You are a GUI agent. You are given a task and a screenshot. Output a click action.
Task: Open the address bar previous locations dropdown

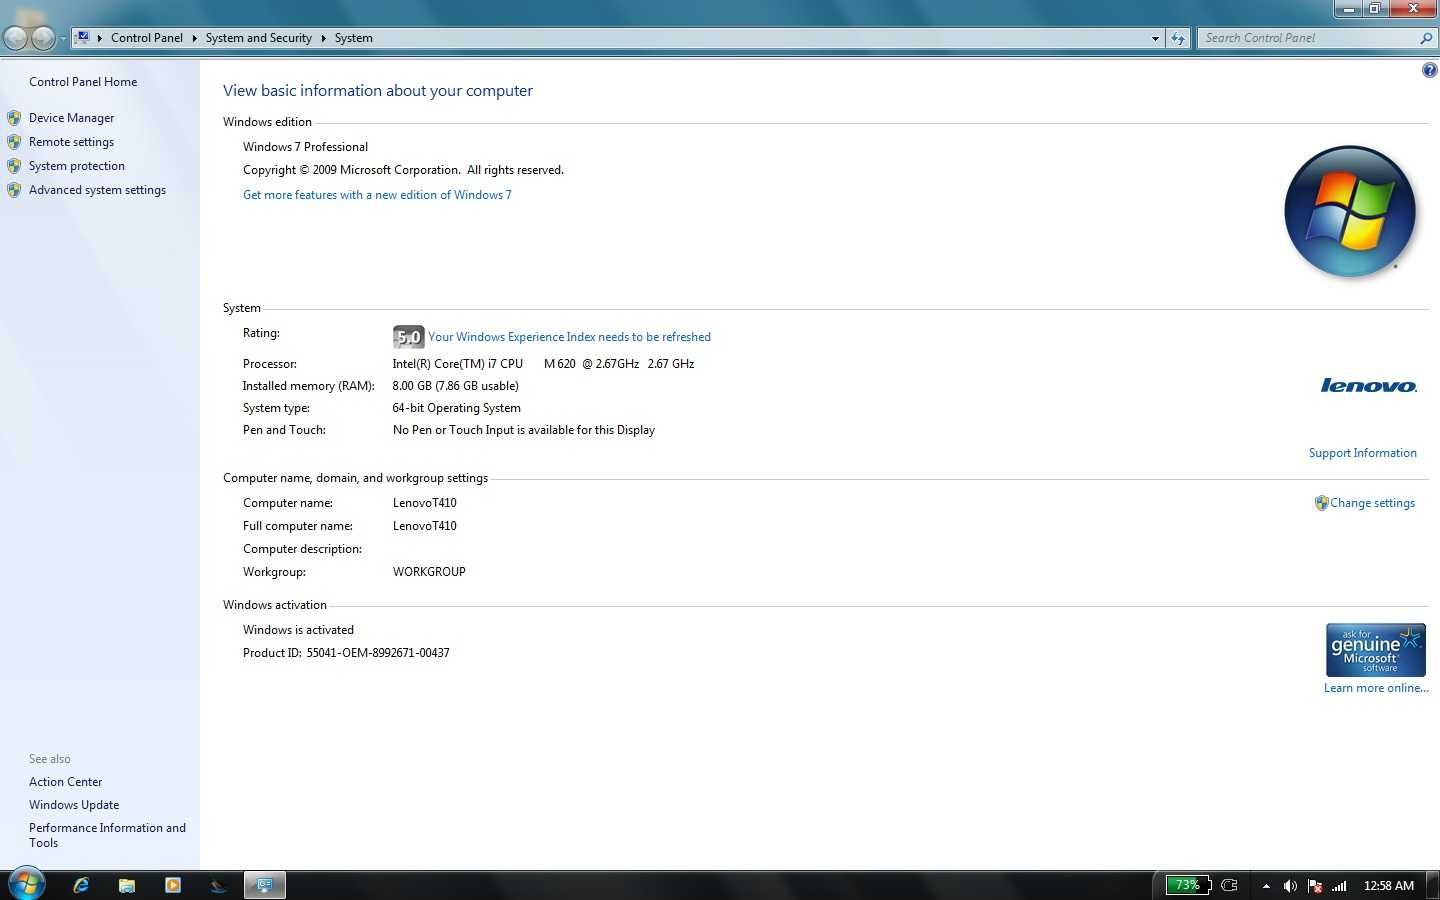tap(1155, 38)
